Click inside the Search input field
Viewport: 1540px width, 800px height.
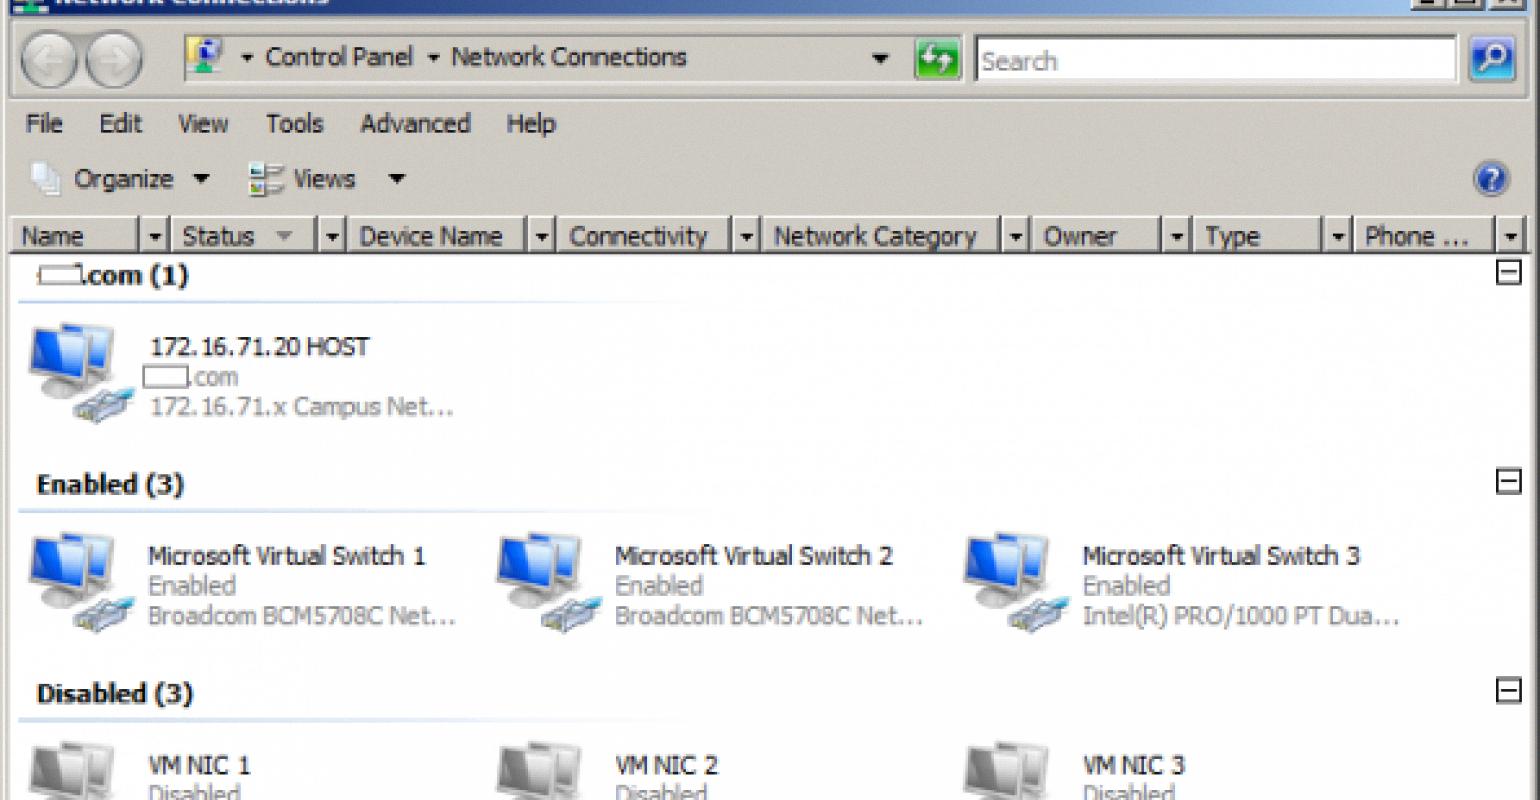[1214, 61]
